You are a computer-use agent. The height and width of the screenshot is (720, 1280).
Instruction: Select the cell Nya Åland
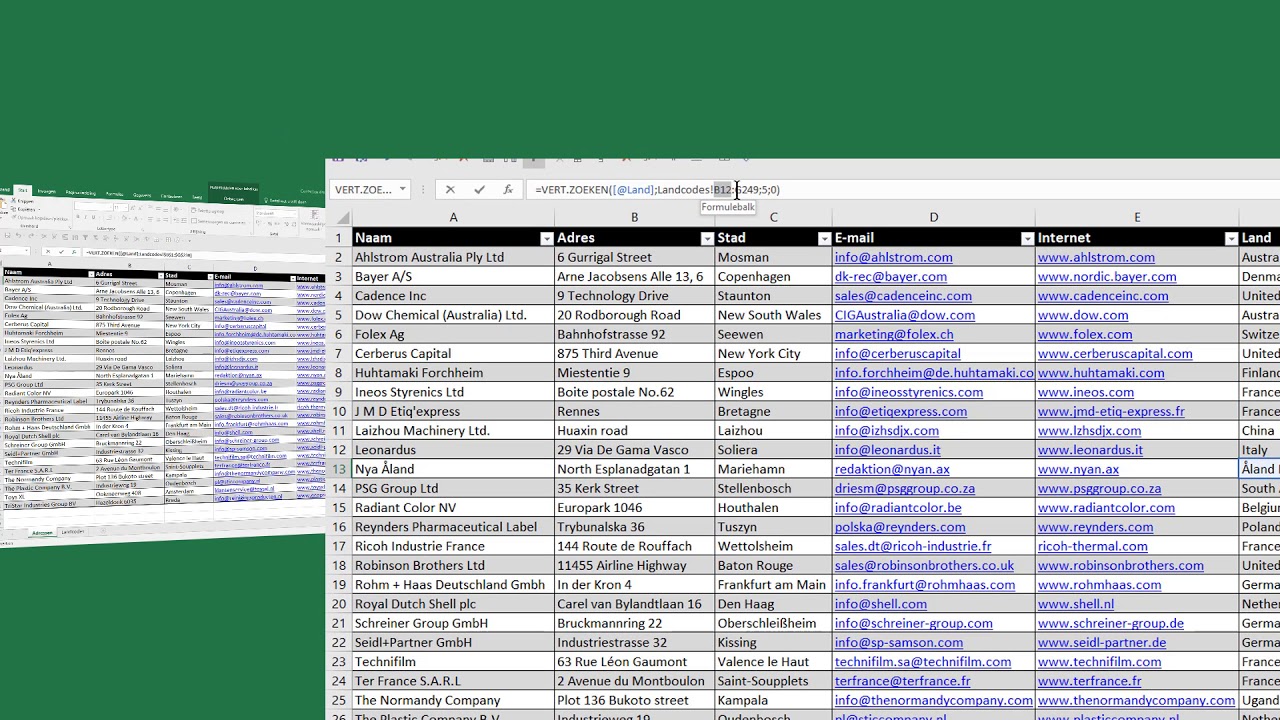(453, 469)
